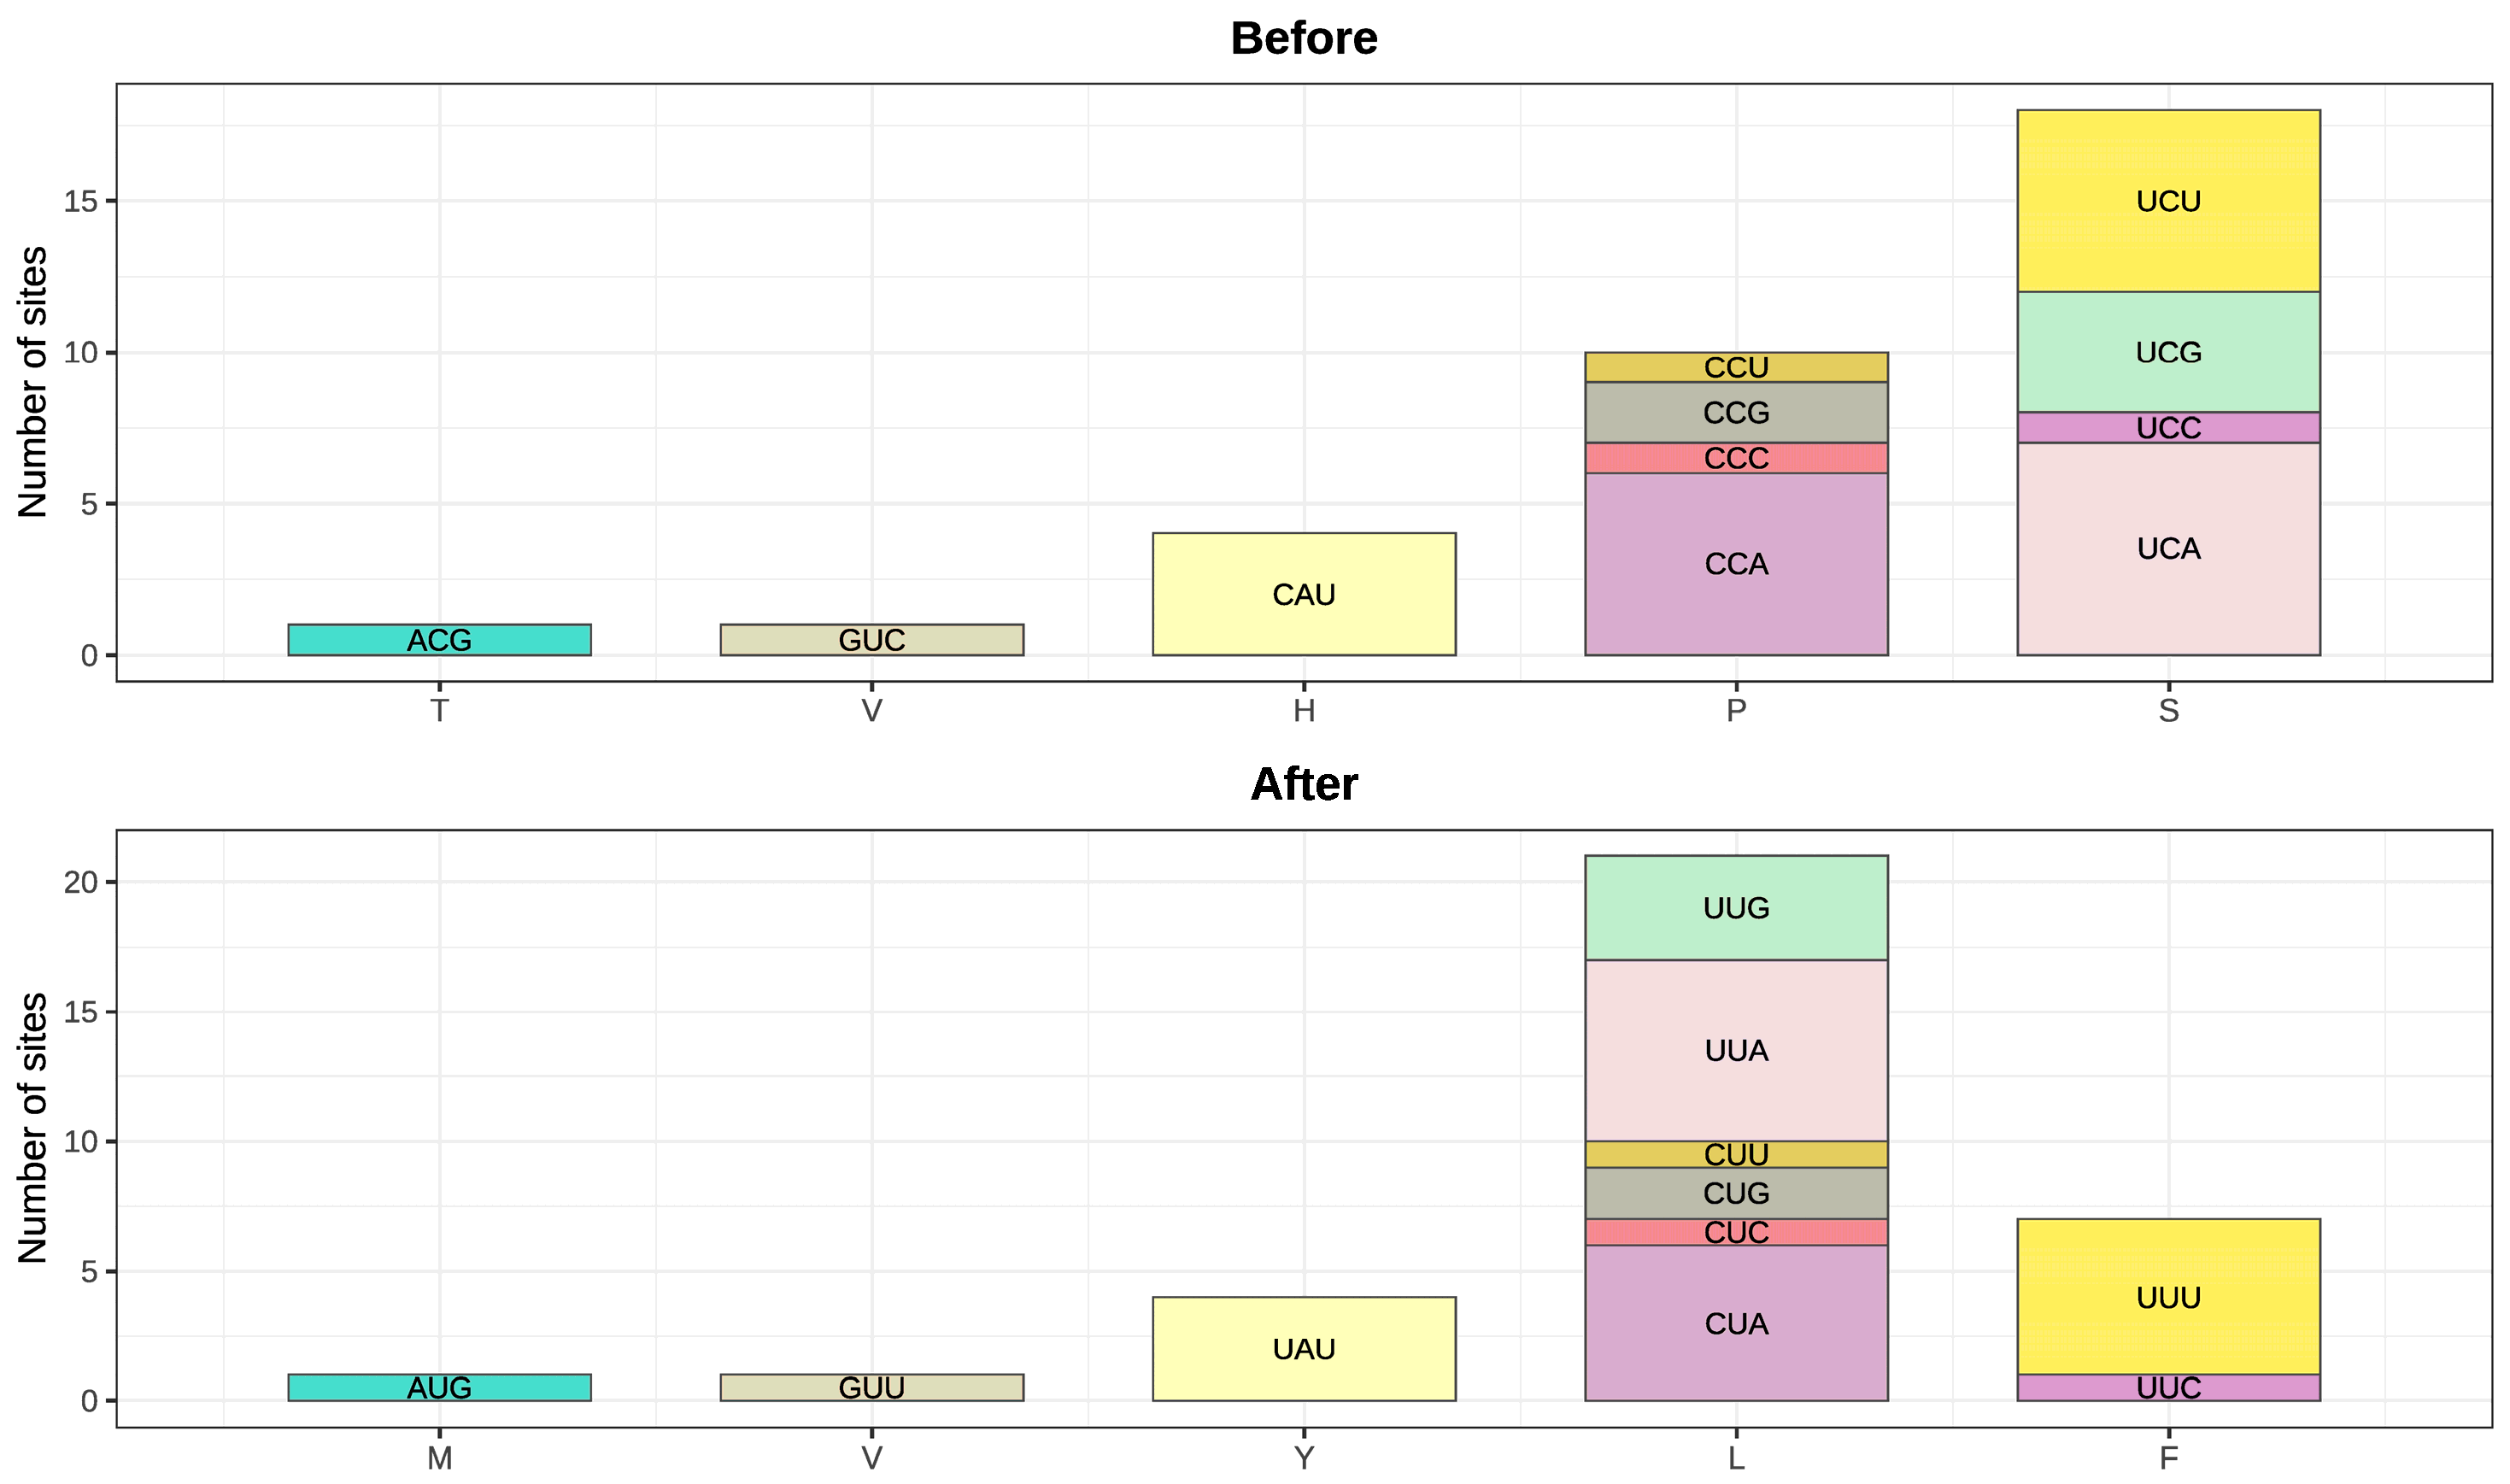This screenshot has height=1484, width=2510.
Task: Click the turquoise ACG bar
Action: (x=439, y=640)
